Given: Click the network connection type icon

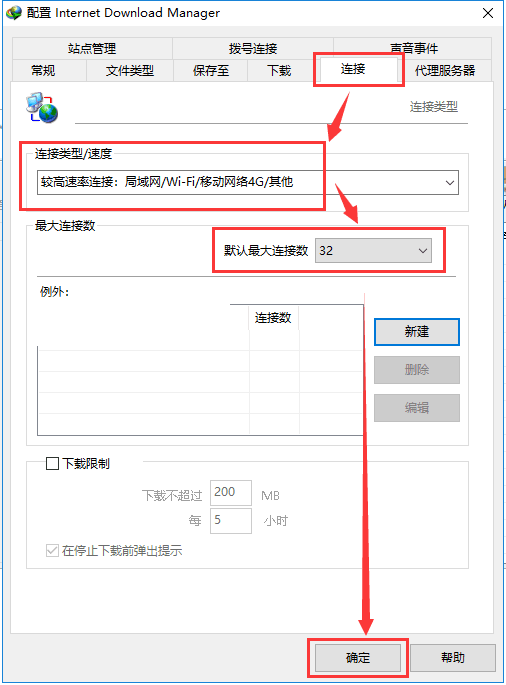Looking at the screenshot, I should click(x=42, y=107).
